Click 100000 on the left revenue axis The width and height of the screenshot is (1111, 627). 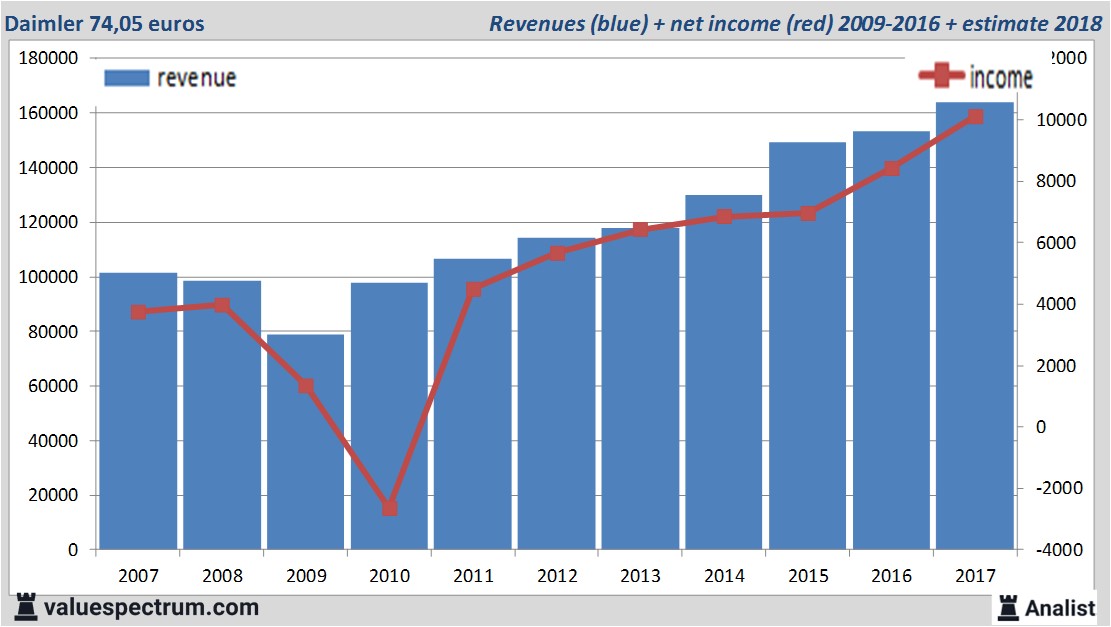click(48, 277)
